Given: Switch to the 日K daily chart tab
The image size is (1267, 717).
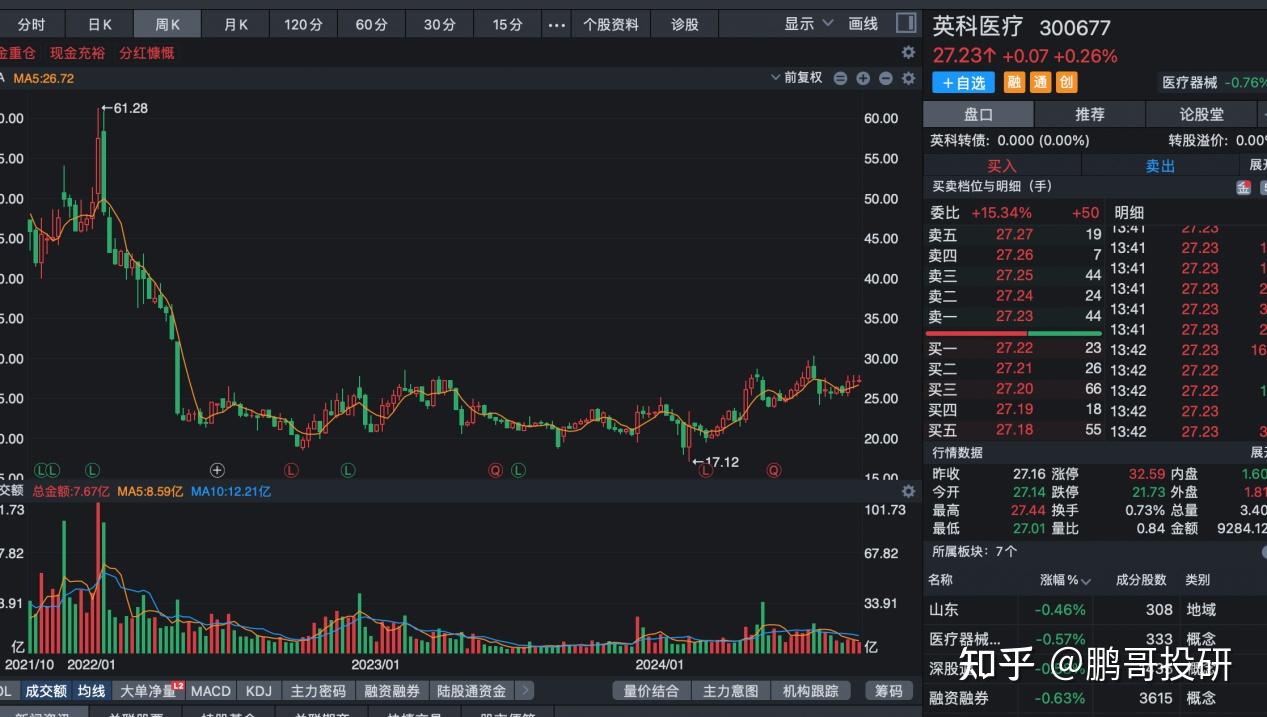Looking at the screenshot, I should point(100,24).
